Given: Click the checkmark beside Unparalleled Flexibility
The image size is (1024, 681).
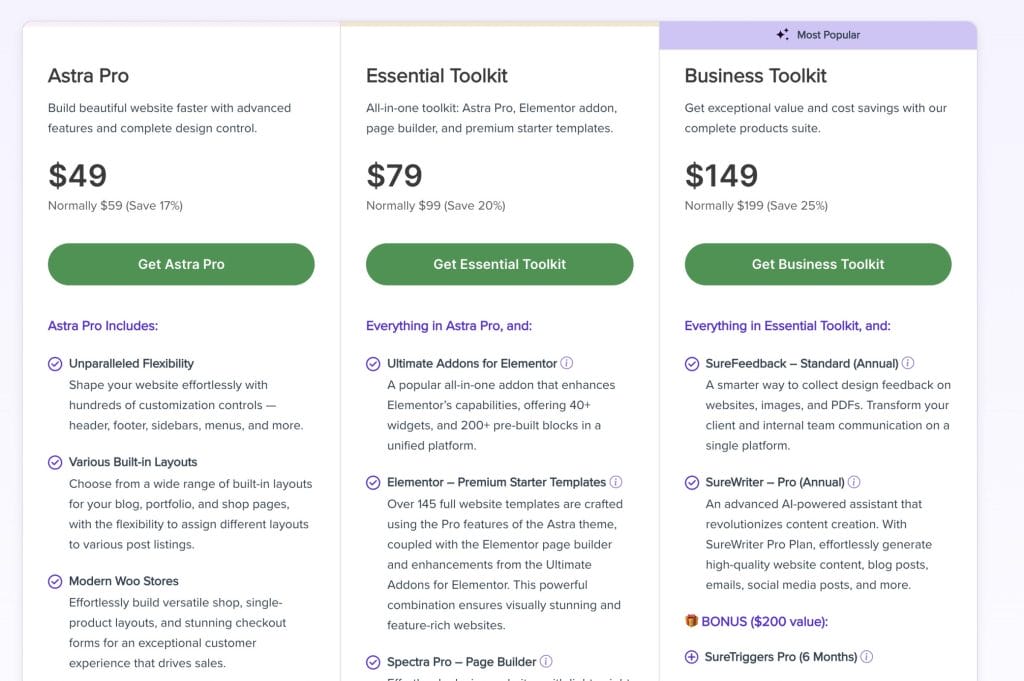Looking at the screenshot, I should (55, 364).
